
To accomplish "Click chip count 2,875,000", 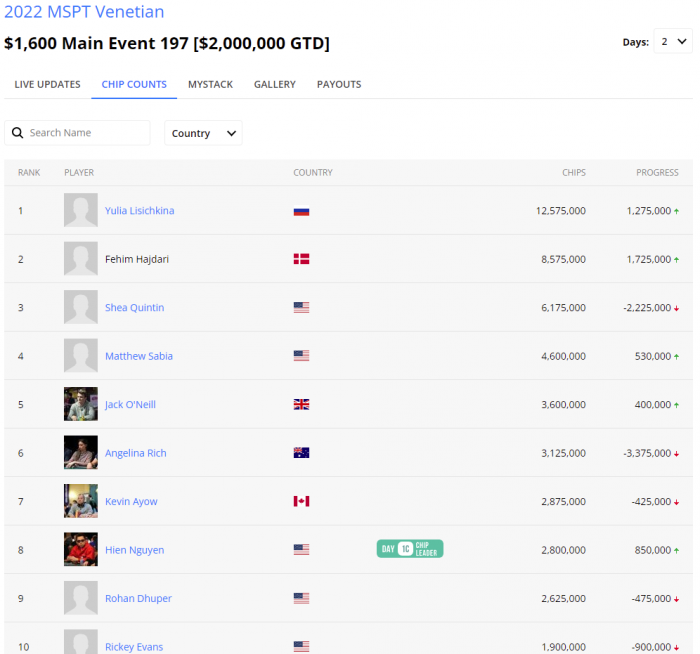I will click(x=563, y=501).
